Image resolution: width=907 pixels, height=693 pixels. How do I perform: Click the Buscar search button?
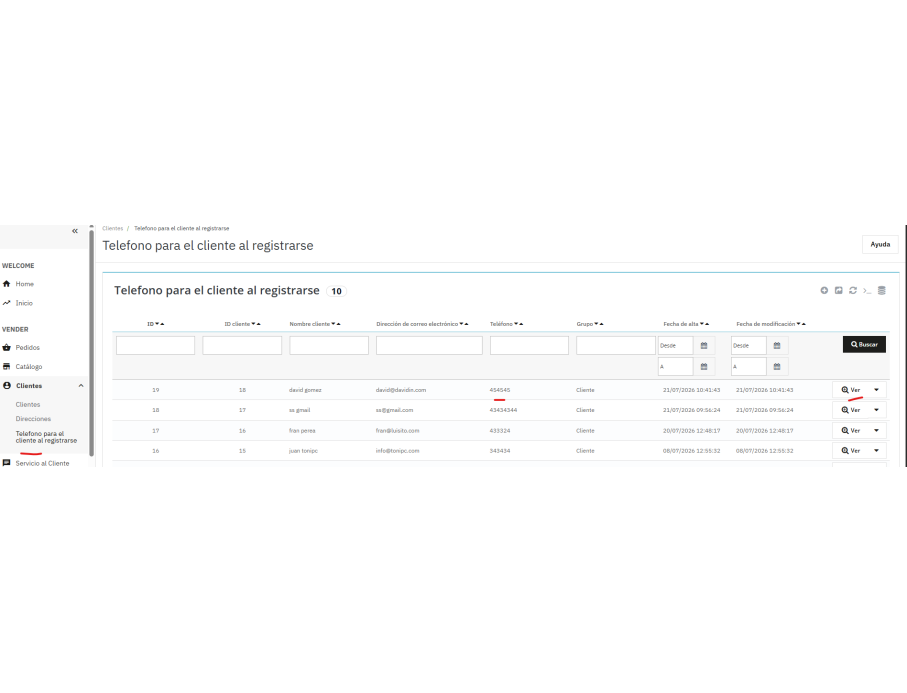[864, 344]
